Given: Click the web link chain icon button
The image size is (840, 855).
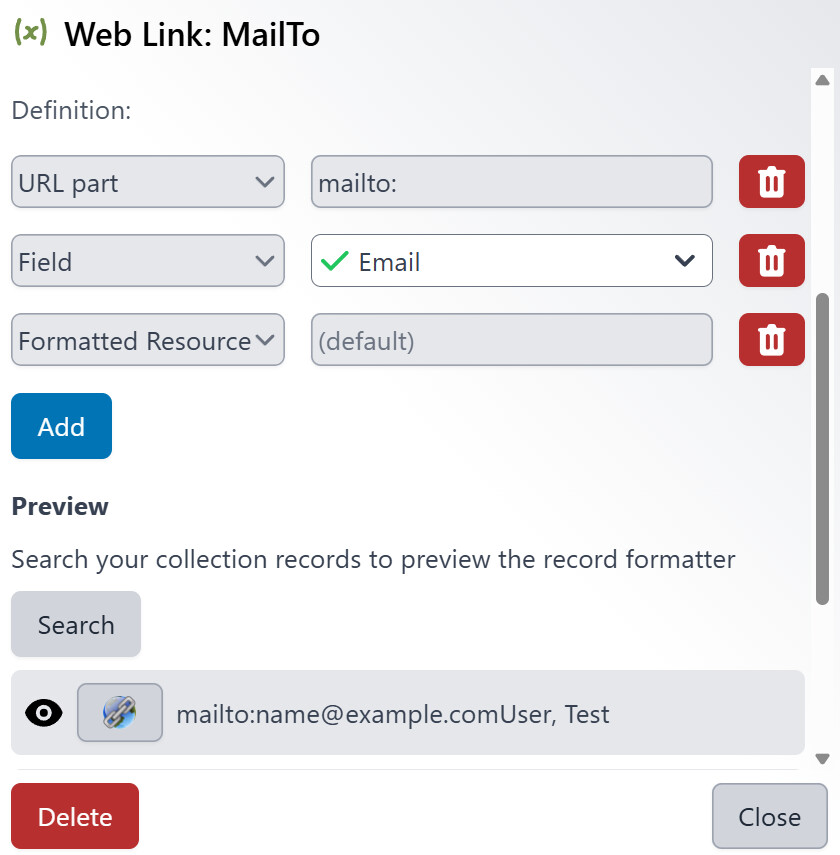Looking at the screenshot, I should coord(120,712).
